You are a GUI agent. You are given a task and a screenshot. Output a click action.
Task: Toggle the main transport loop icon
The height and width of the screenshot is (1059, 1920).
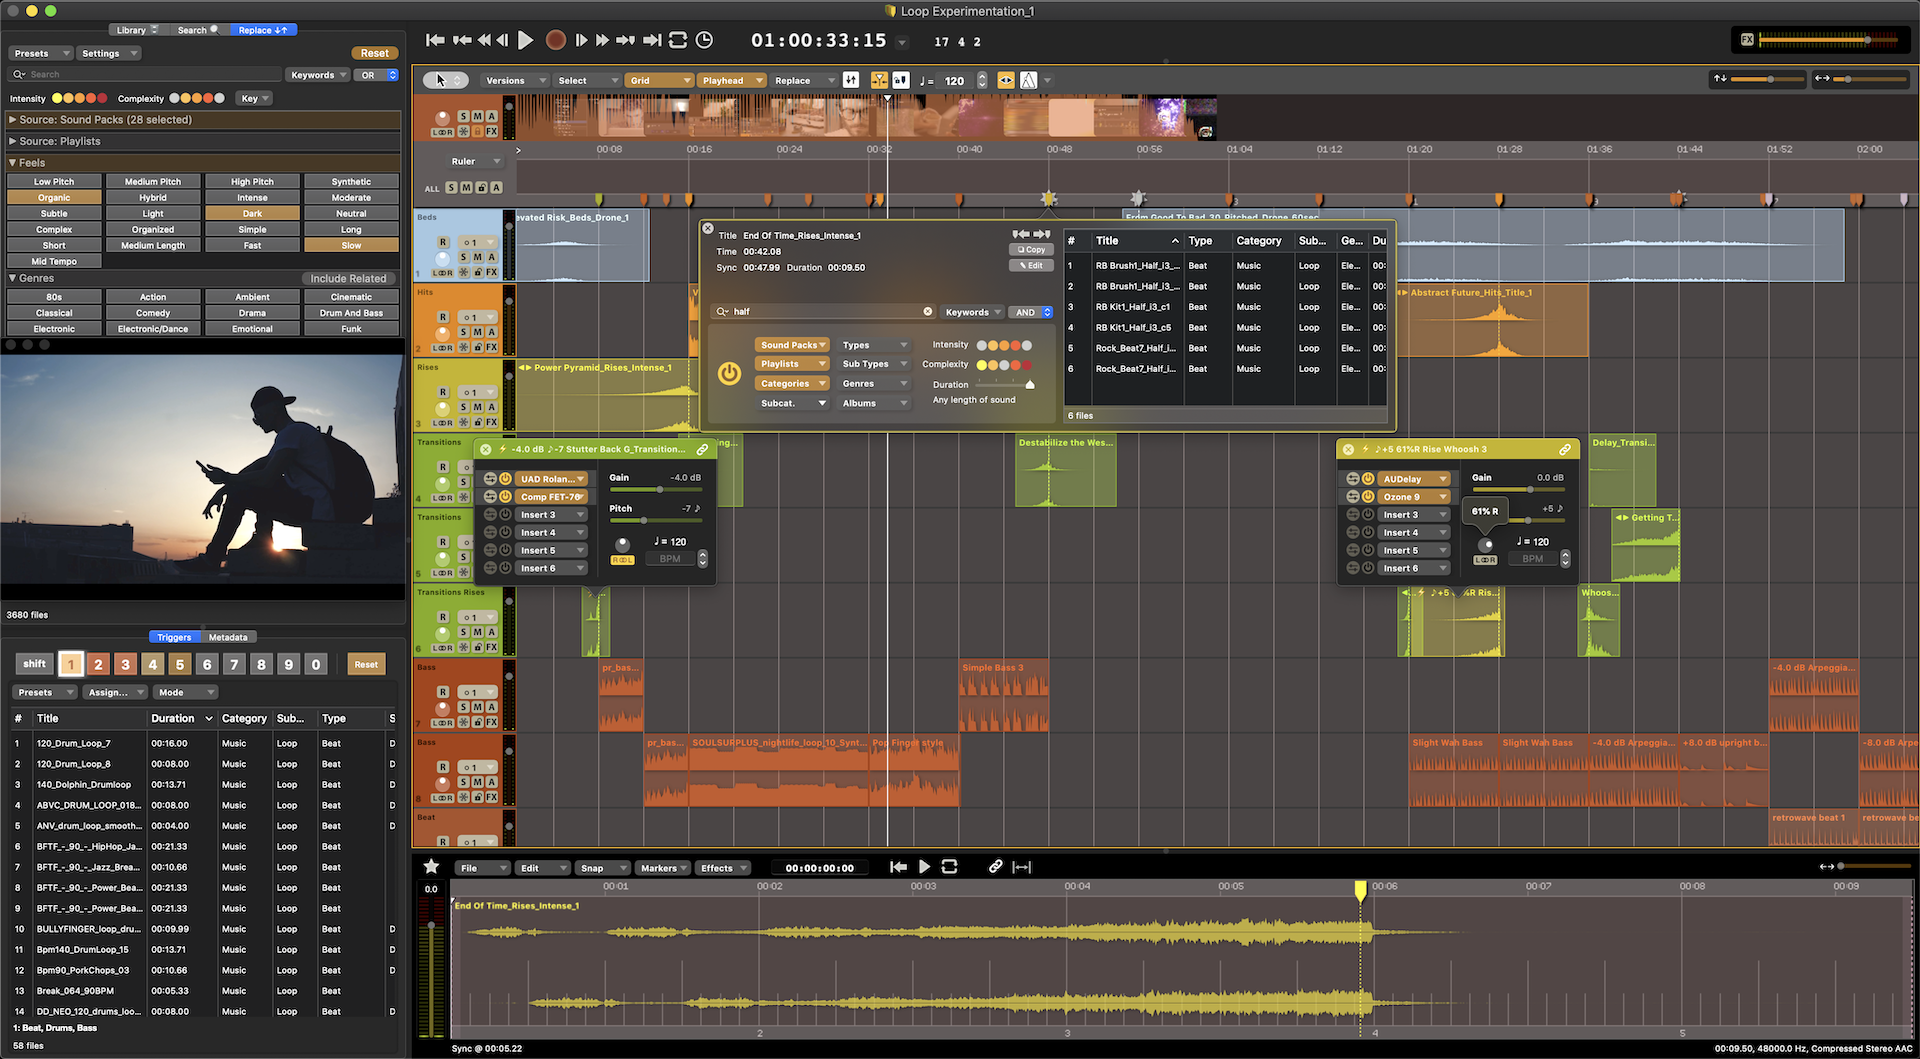tap(678, 40)
